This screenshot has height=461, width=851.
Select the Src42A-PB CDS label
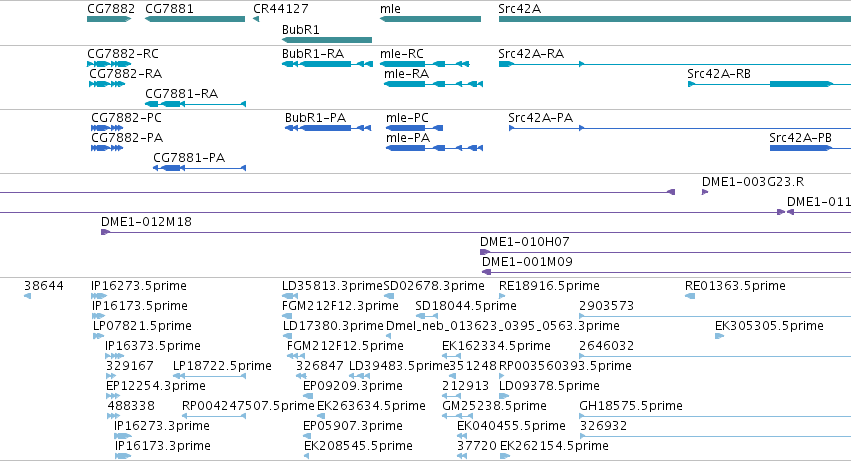[x=800, y=138]
